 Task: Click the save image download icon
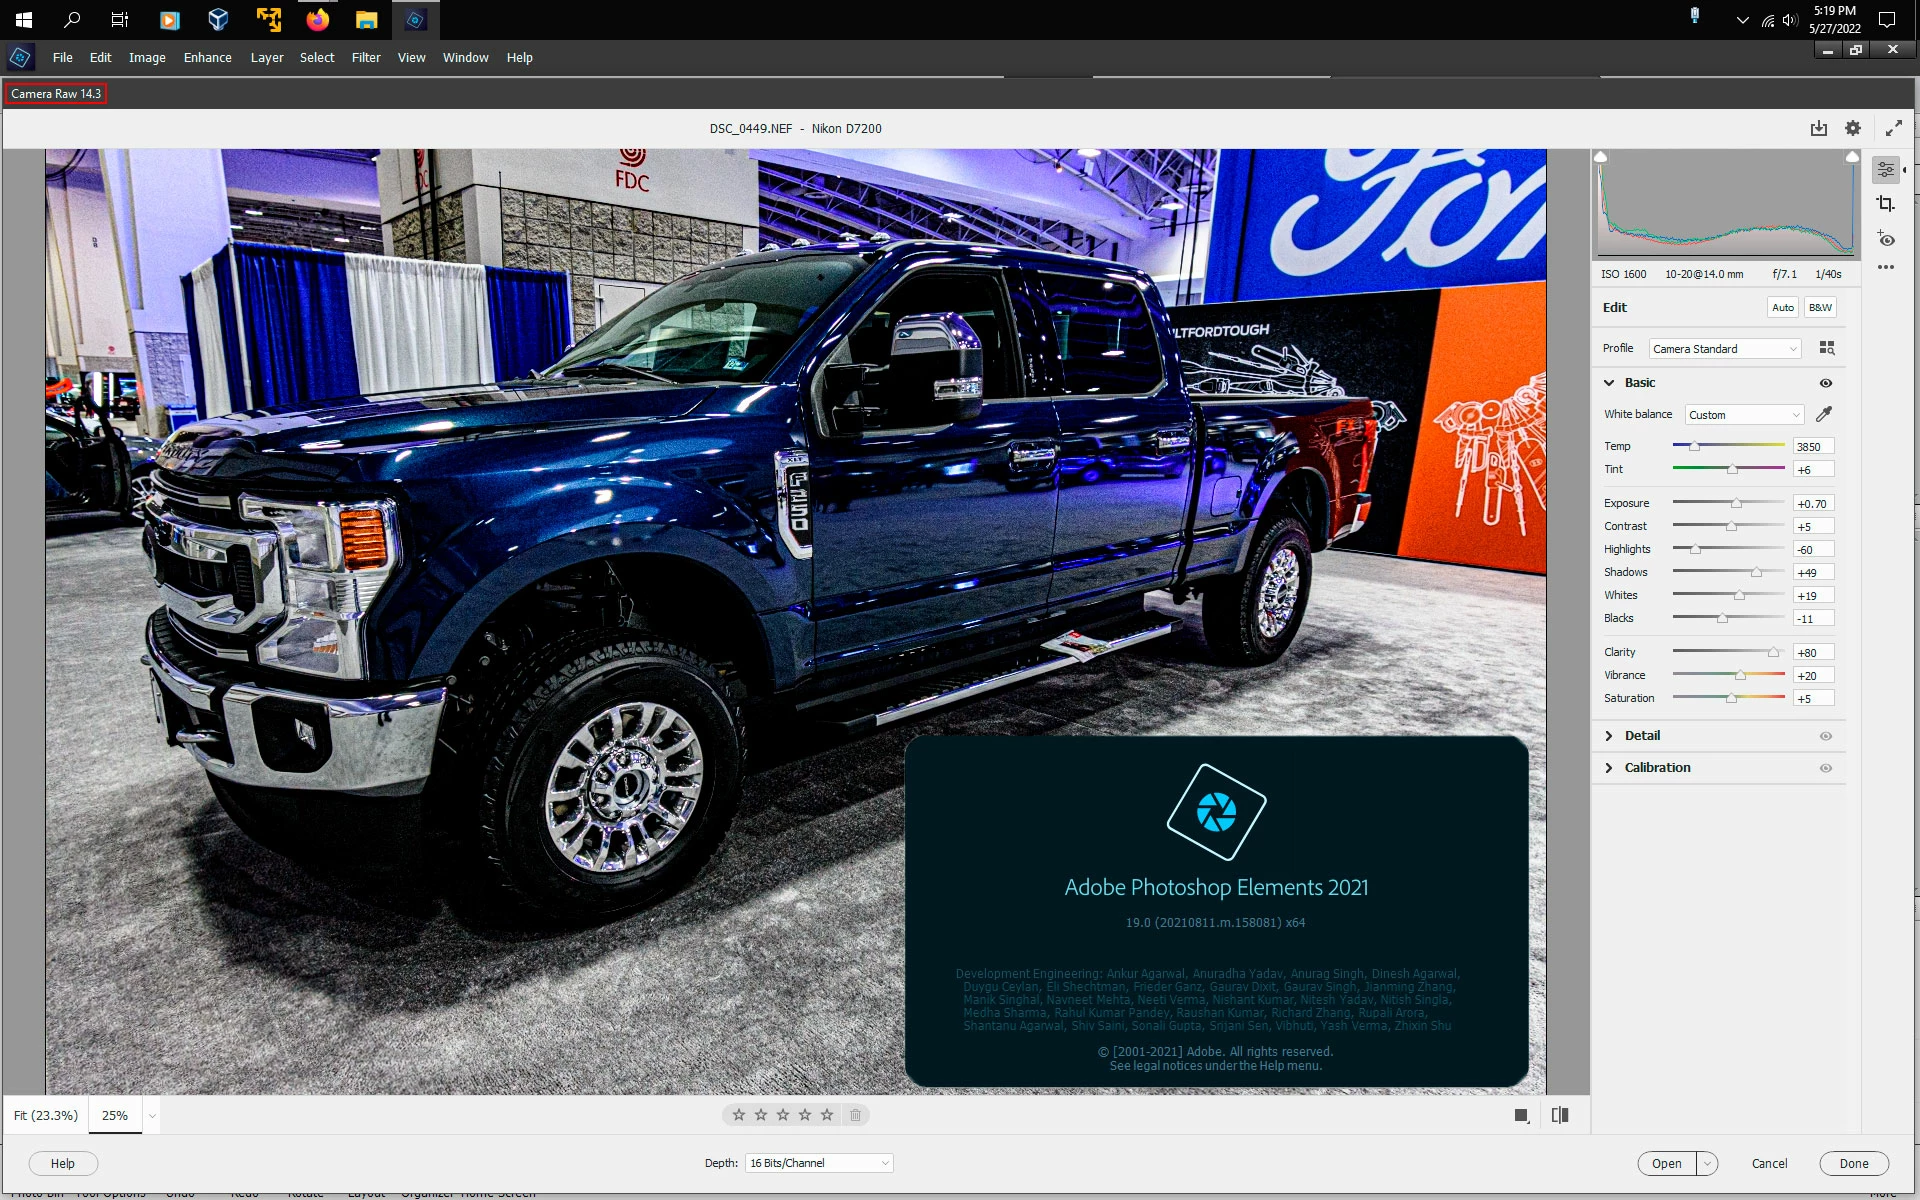point(1818,128)
